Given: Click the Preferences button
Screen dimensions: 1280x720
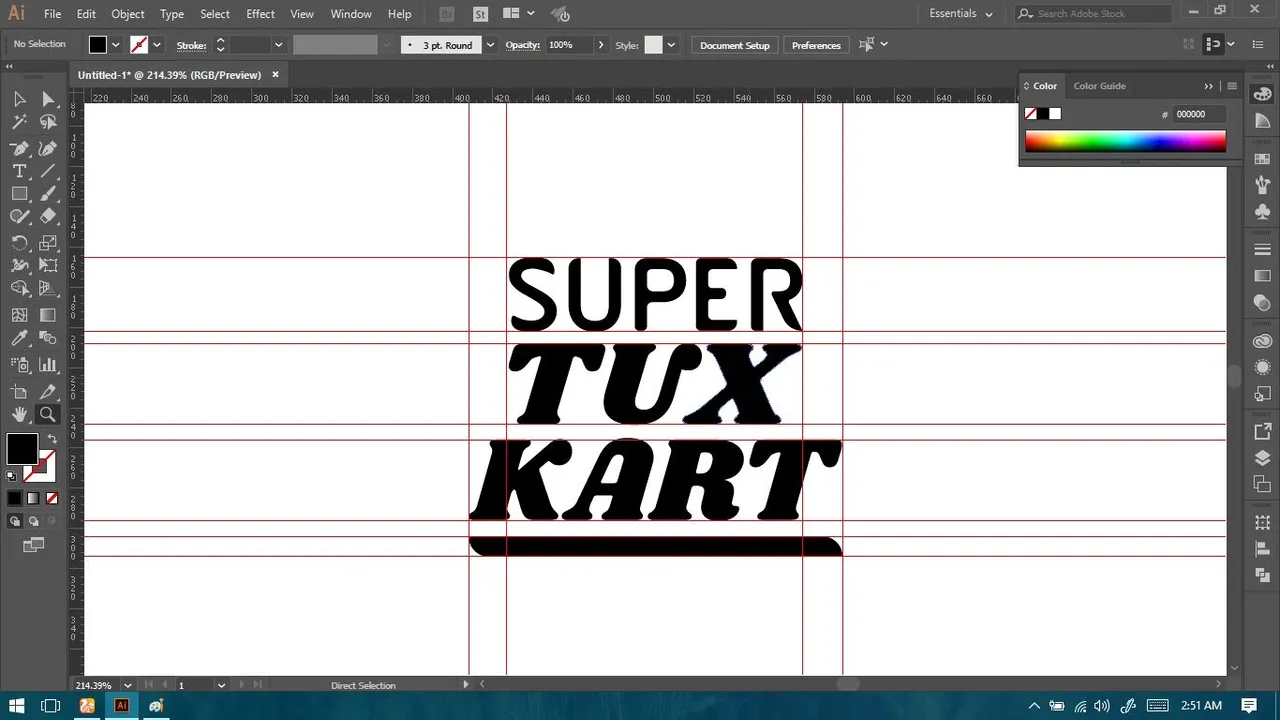Looking at the screenshot, I should [816, 45].
